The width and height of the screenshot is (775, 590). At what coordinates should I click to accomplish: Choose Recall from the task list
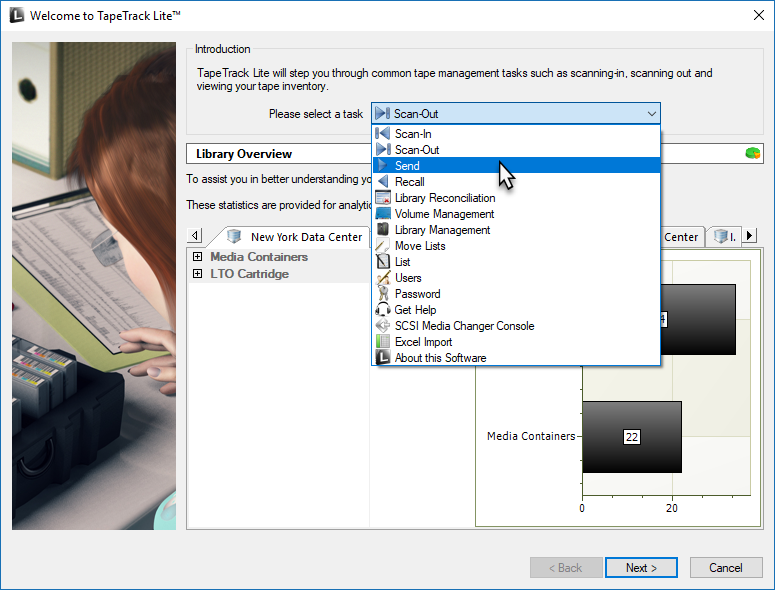516,181
